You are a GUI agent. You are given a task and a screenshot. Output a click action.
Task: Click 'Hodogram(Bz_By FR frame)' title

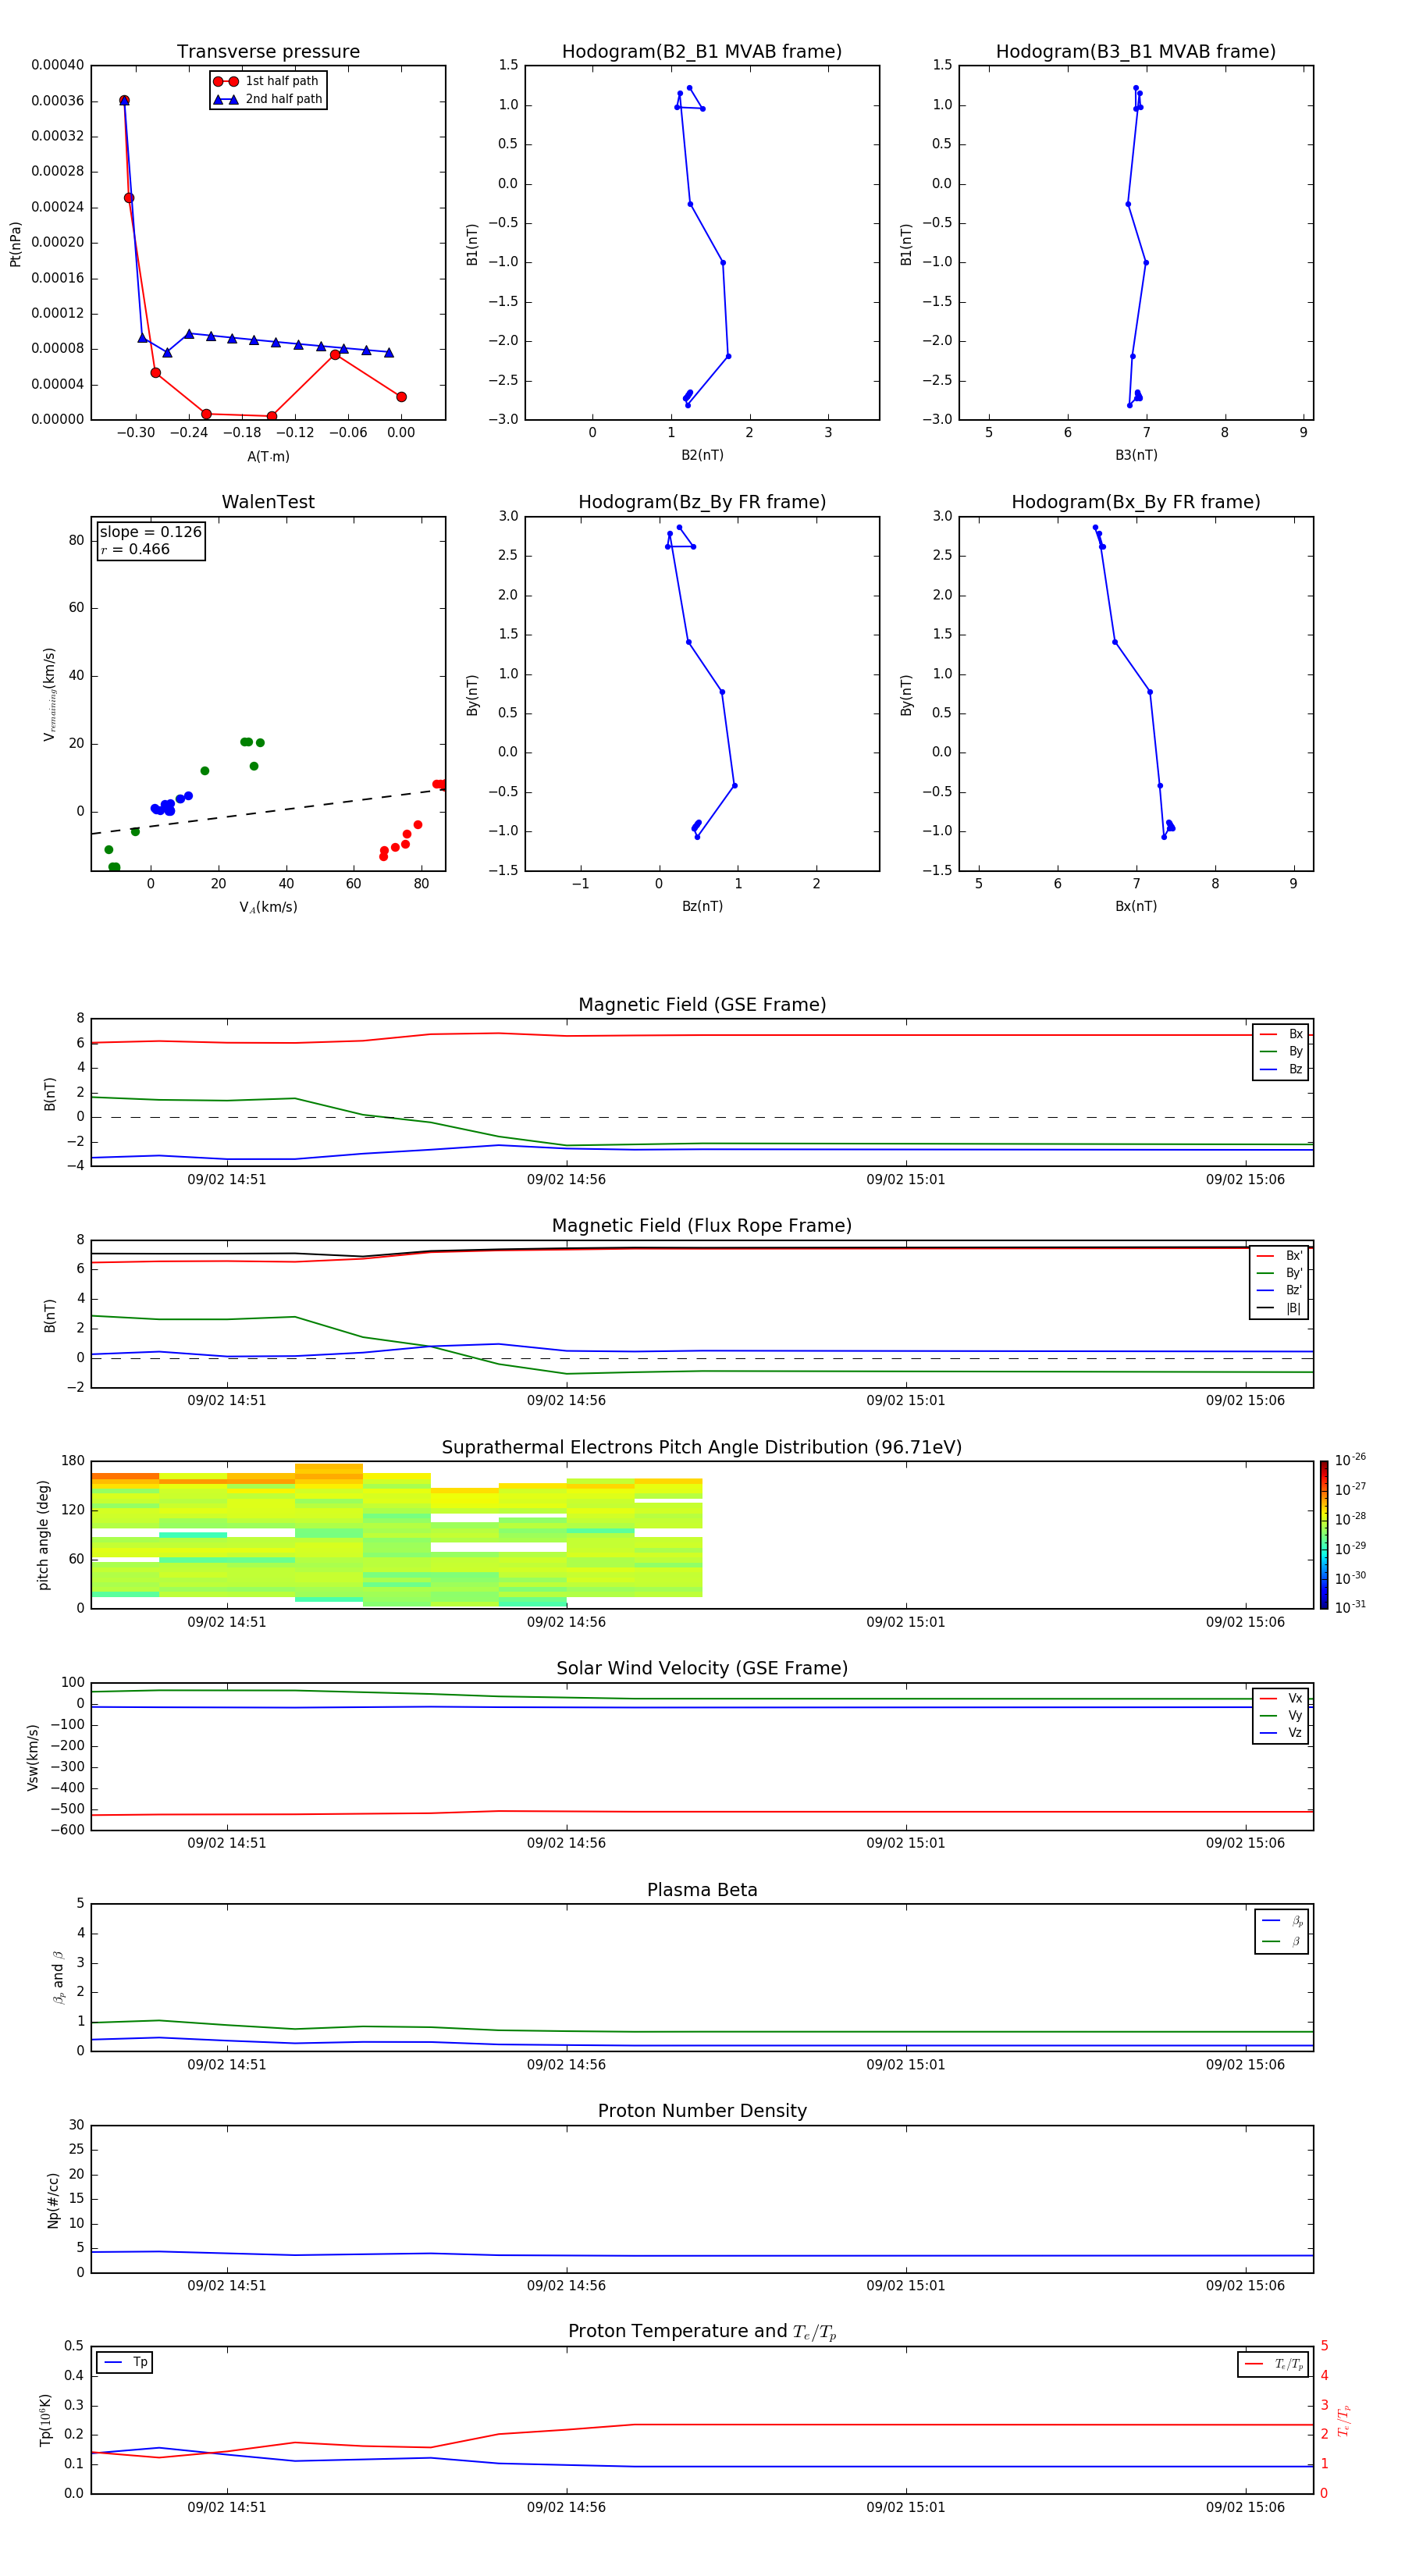point(702,502)
